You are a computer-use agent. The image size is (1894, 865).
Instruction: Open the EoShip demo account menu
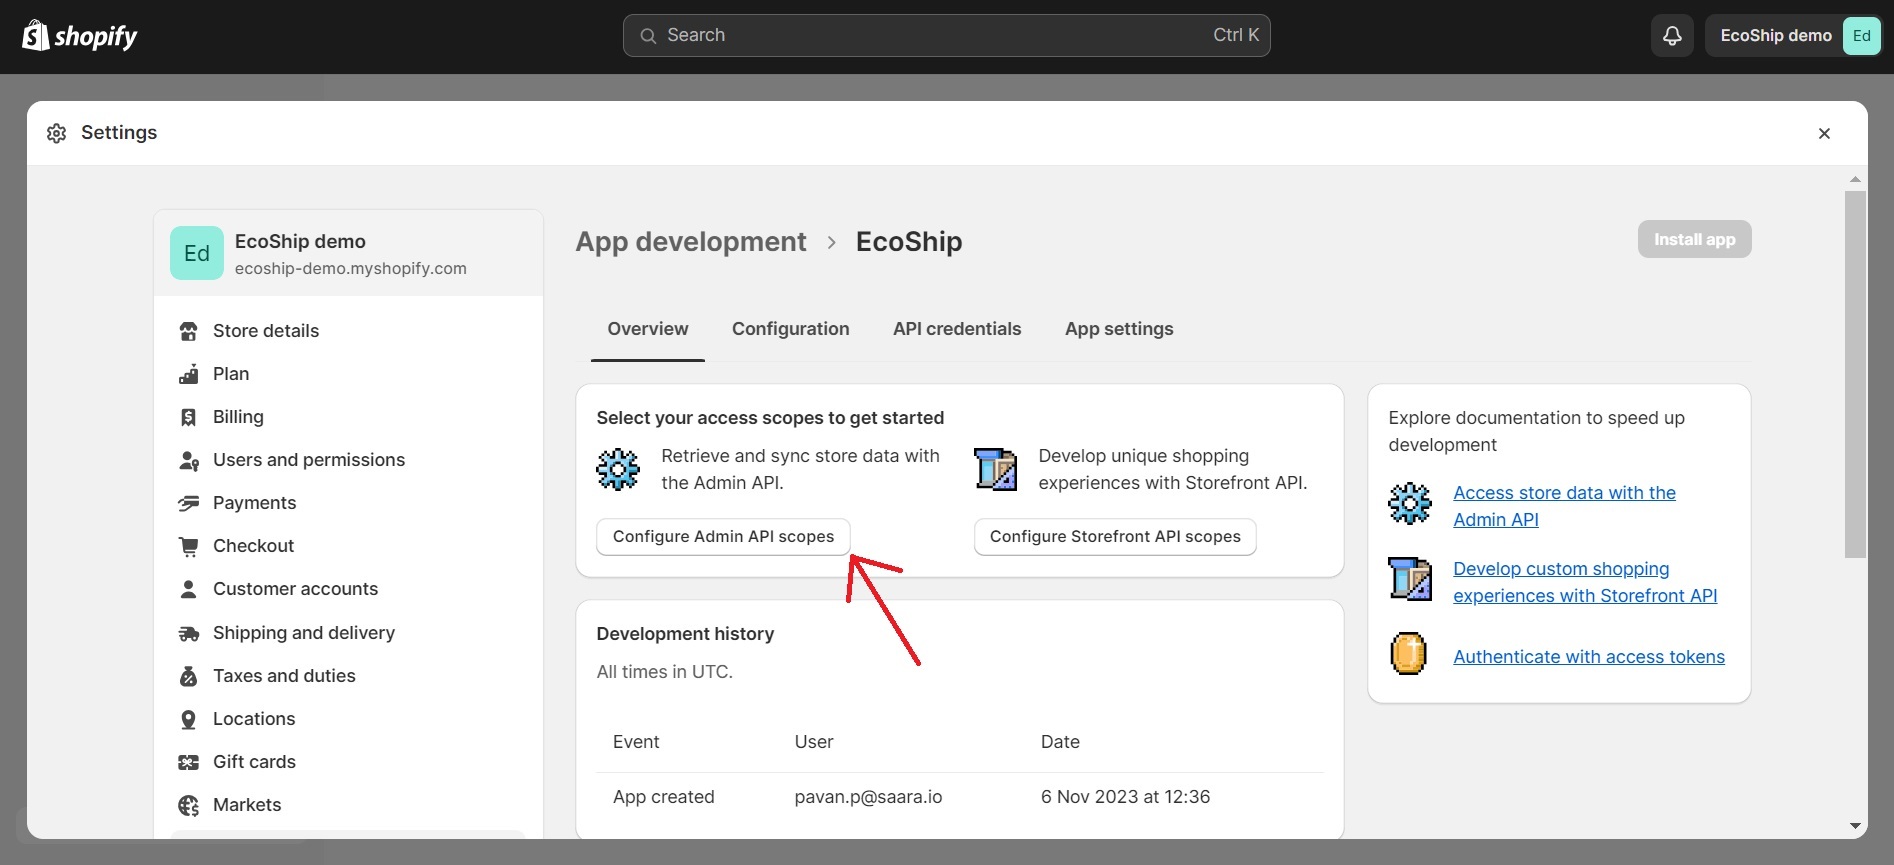pyautogui.click(x=1794, y=36)
